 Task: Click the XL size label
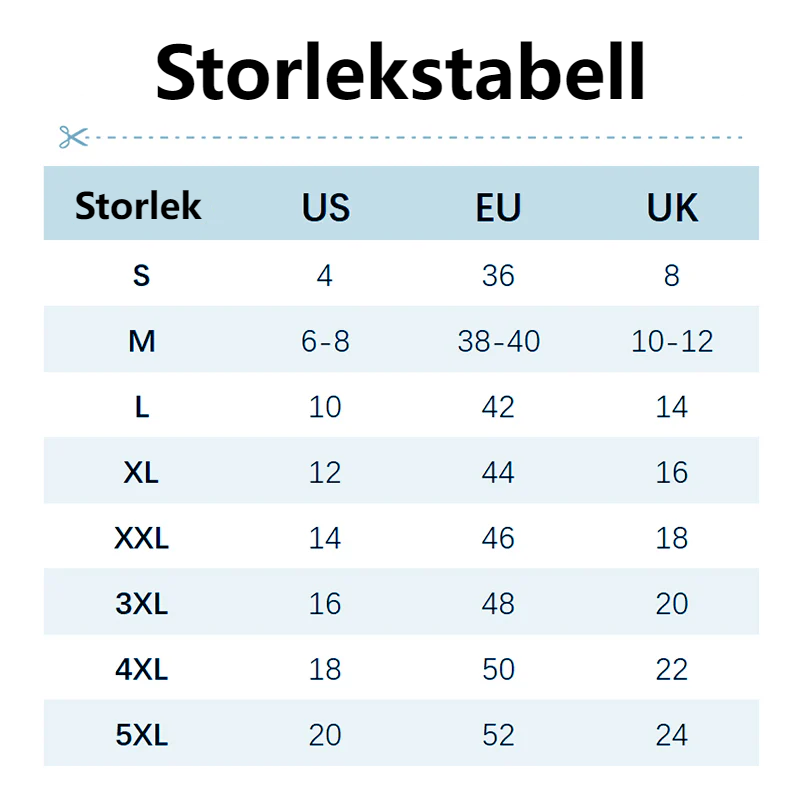point(141,472)
